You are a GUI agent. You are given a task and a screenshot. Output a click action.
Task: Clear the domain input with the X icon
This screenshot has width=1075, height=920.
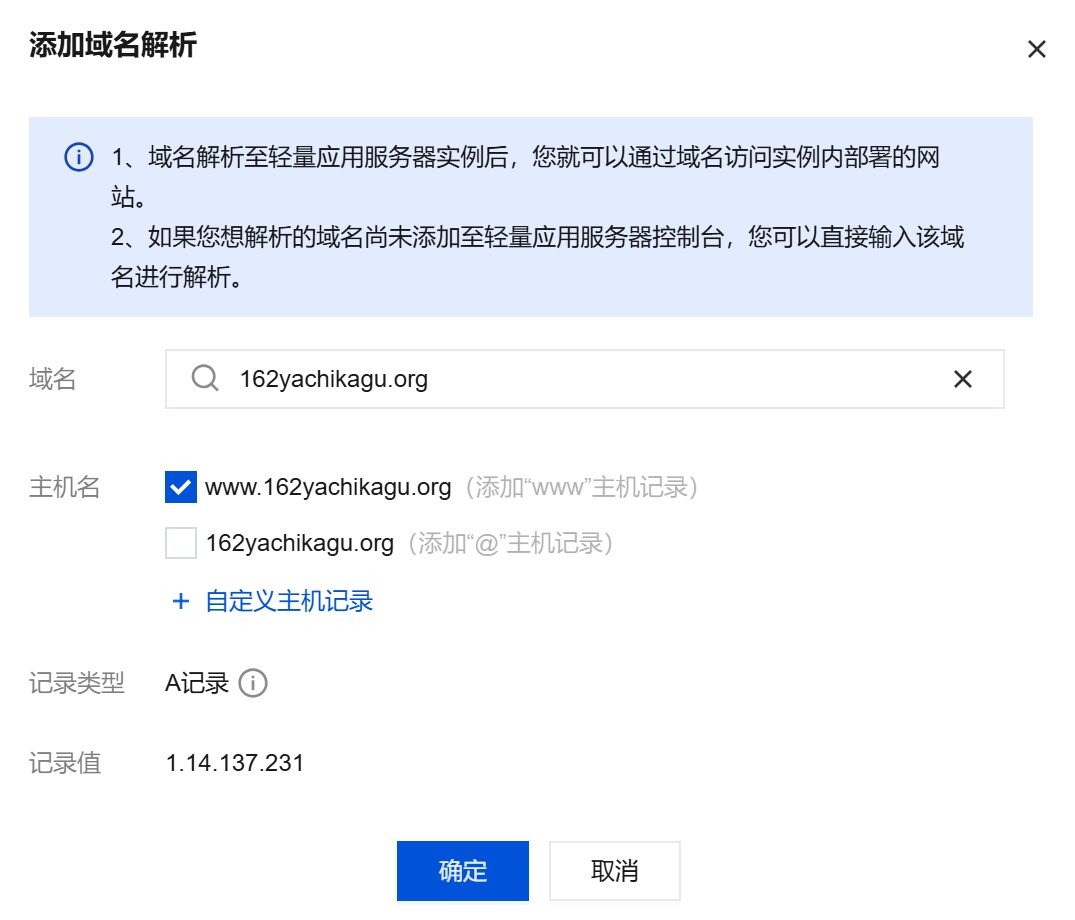pyautogui.click(x=963, y=379)
